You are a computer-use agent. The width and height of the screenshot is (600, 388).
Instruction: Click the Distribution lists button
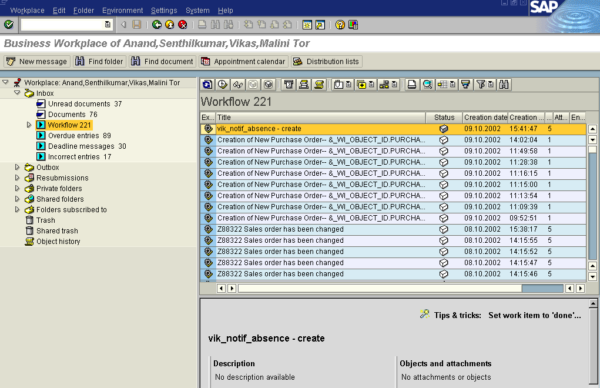point(327,62)
